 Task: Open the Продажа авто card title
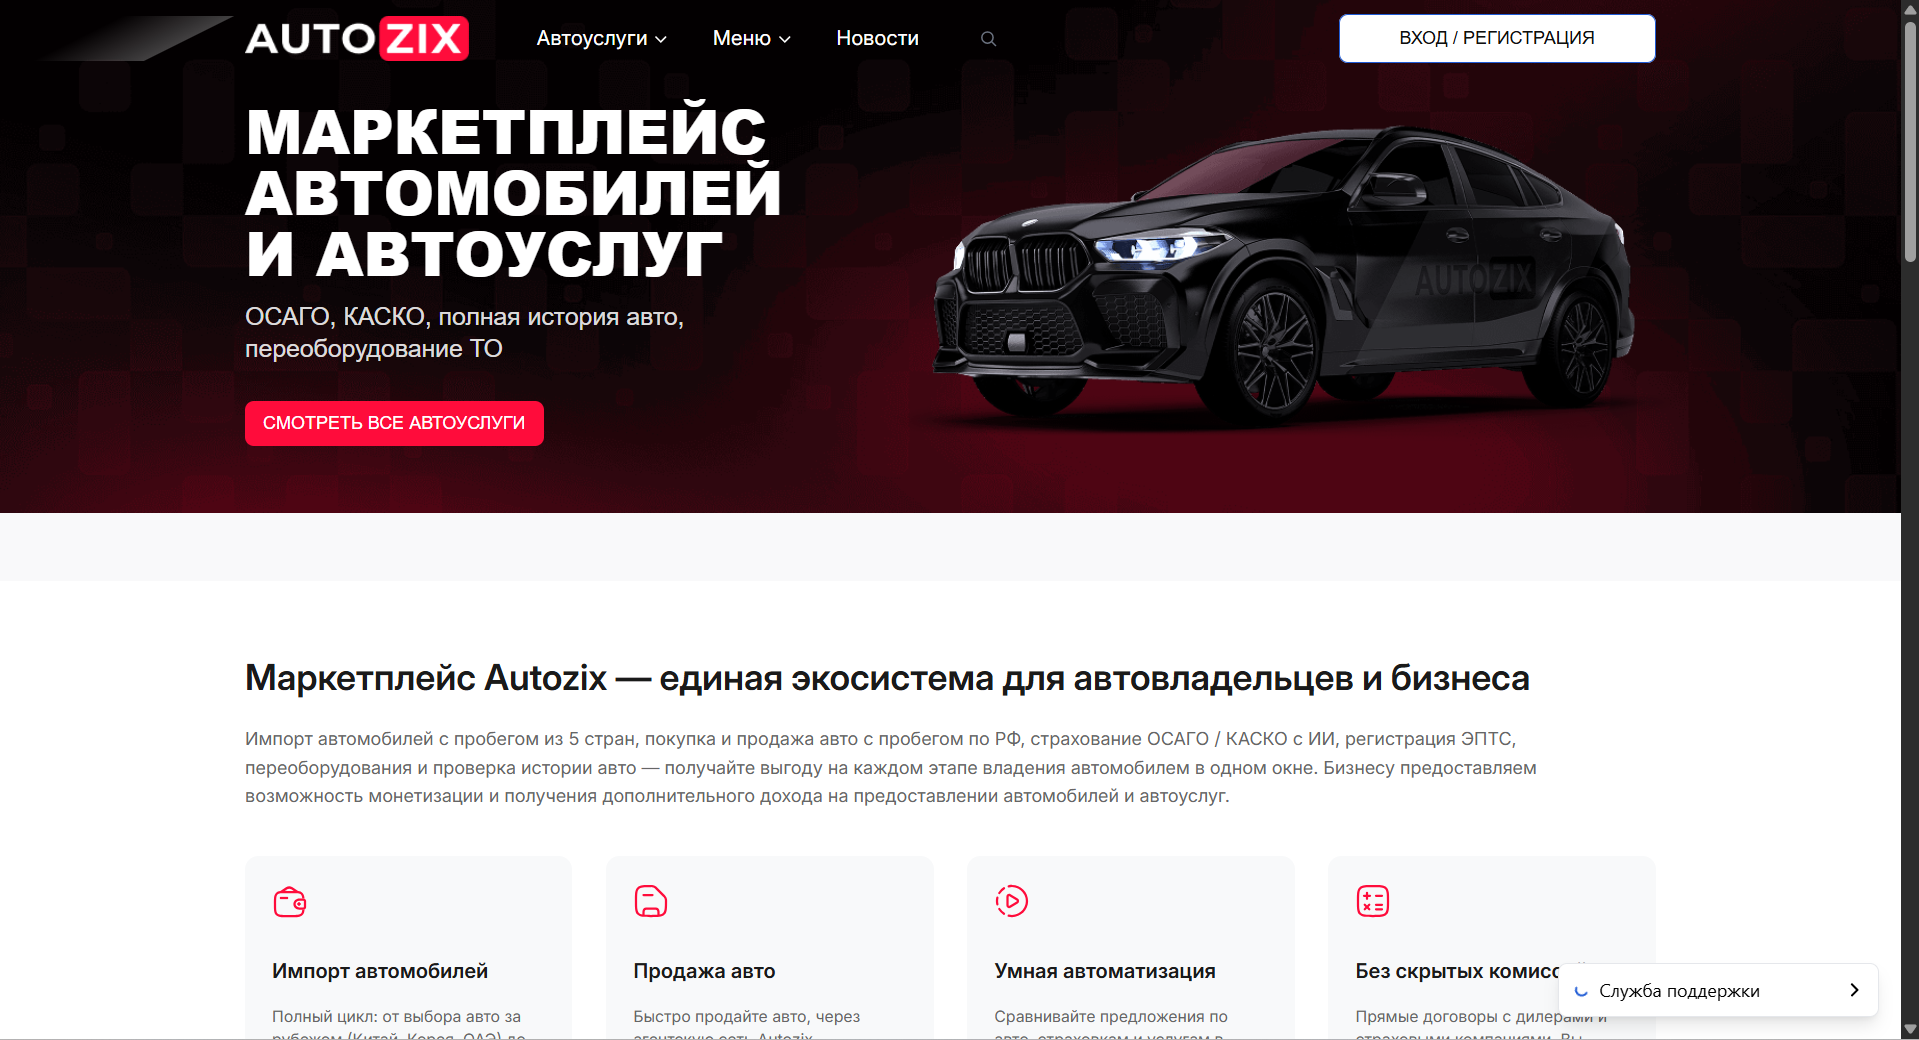(x=704, y=971)
